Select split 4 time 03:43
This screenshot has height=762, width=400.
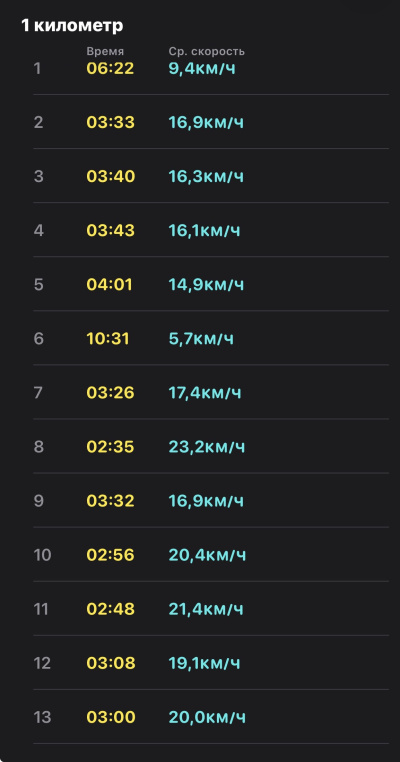tap(110, 230)
